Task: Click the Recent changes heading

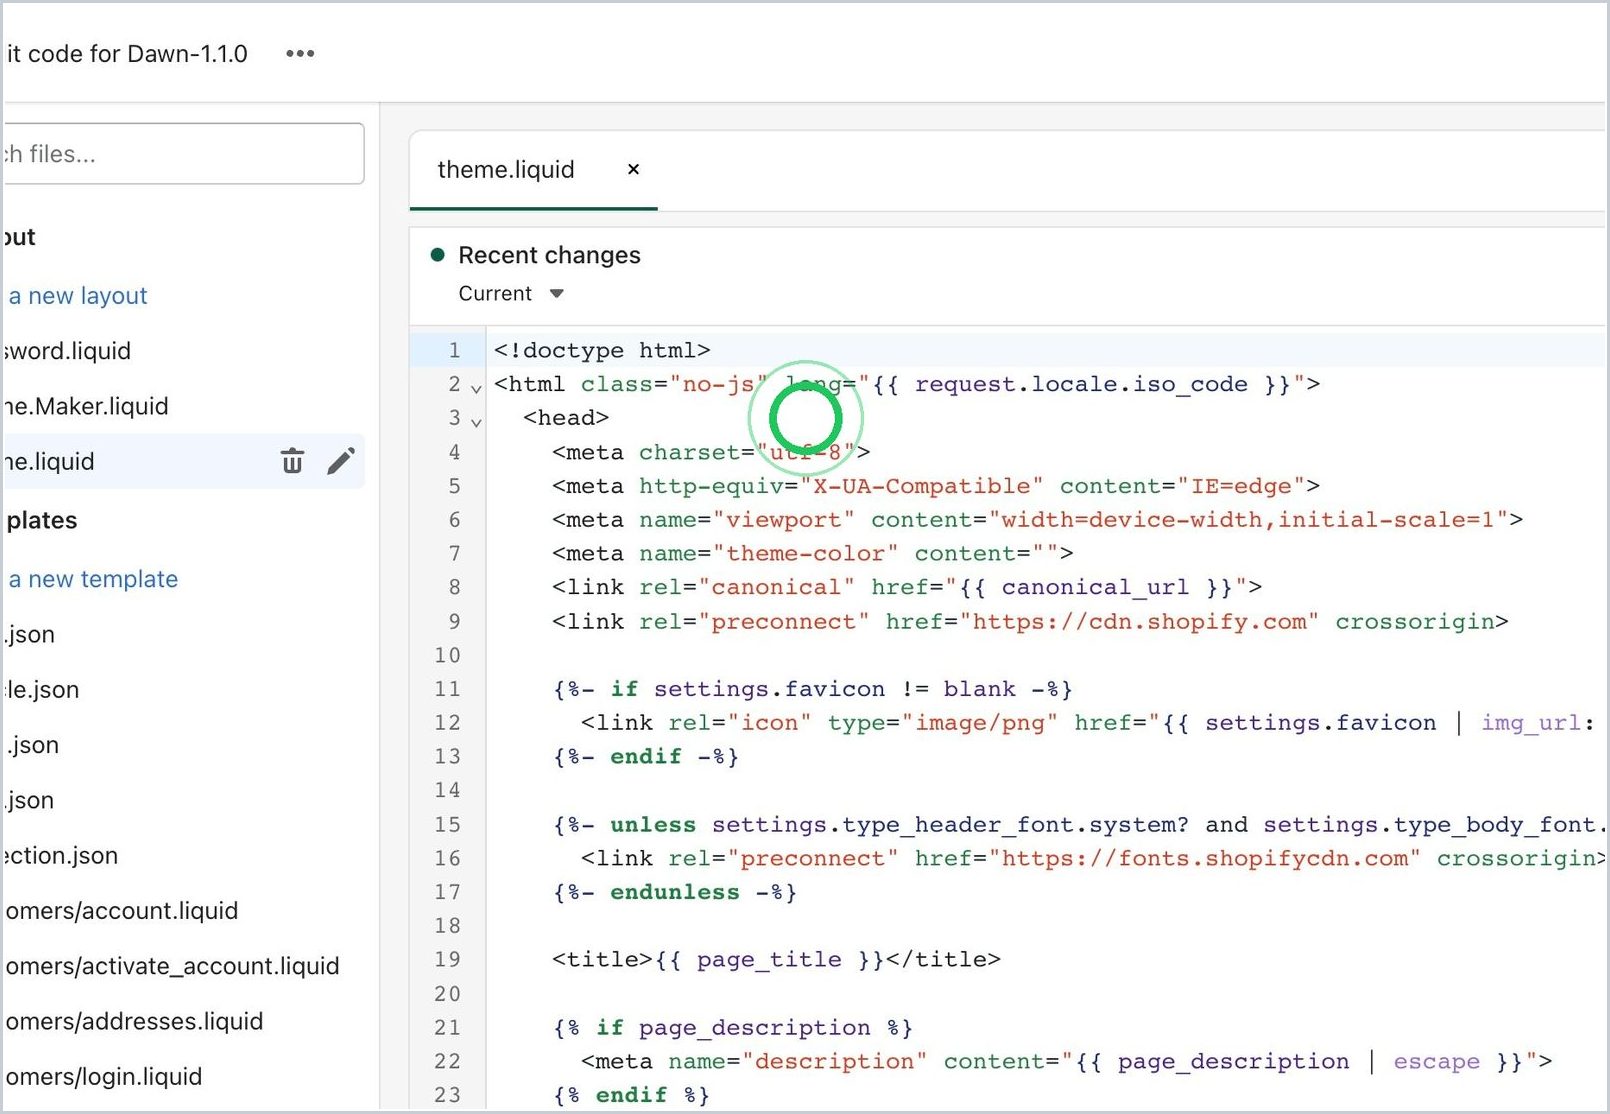Action: (549, 255)
